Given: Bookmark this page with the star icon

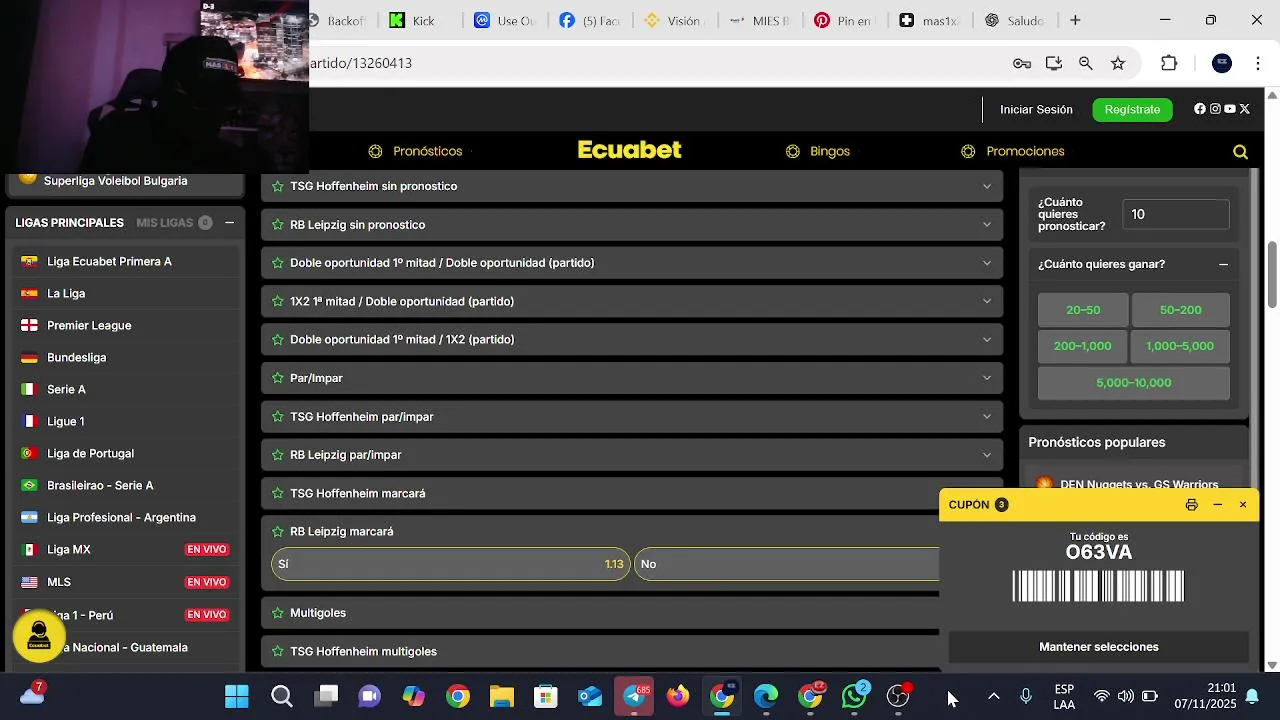Looking at the screenshot, I should pyautogui.click(x=1118, y=63).
